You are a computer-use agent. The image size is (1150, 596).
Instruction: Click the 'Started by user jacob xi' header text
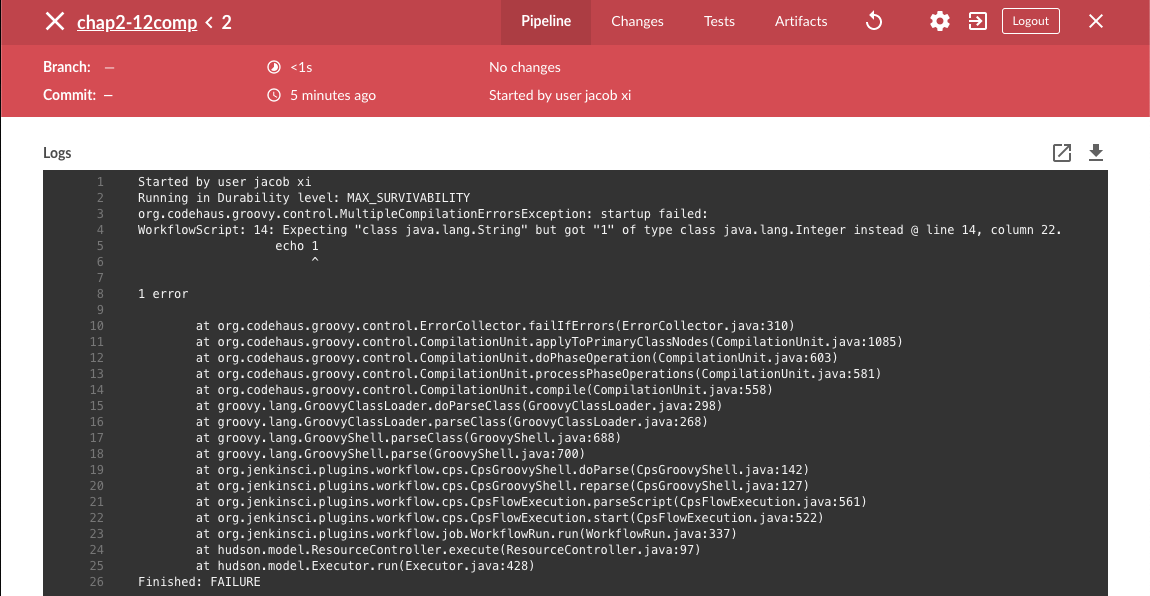[559, 96]
